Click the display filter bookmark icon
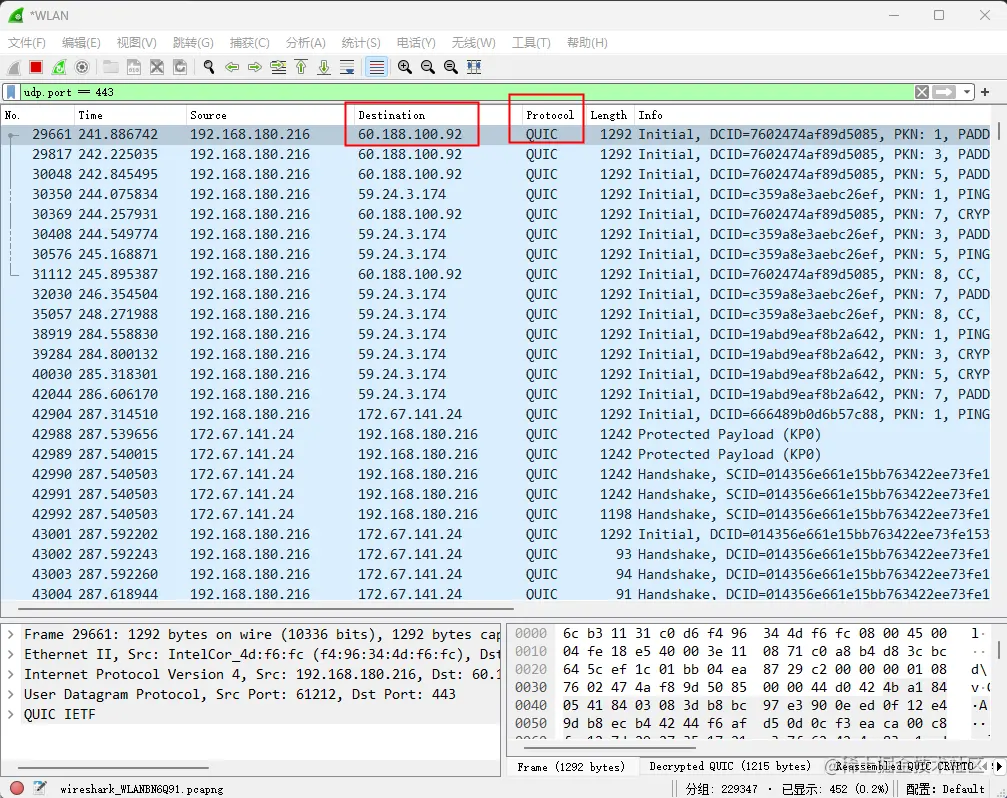Viewport: 1007px width, 798px height. click(x=11, y=92)
